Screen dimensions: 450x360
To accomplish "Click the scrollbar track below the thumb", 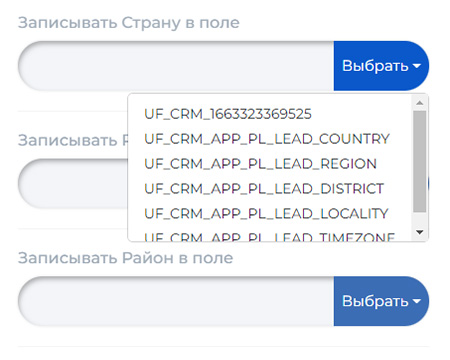I will pos(420,219).
